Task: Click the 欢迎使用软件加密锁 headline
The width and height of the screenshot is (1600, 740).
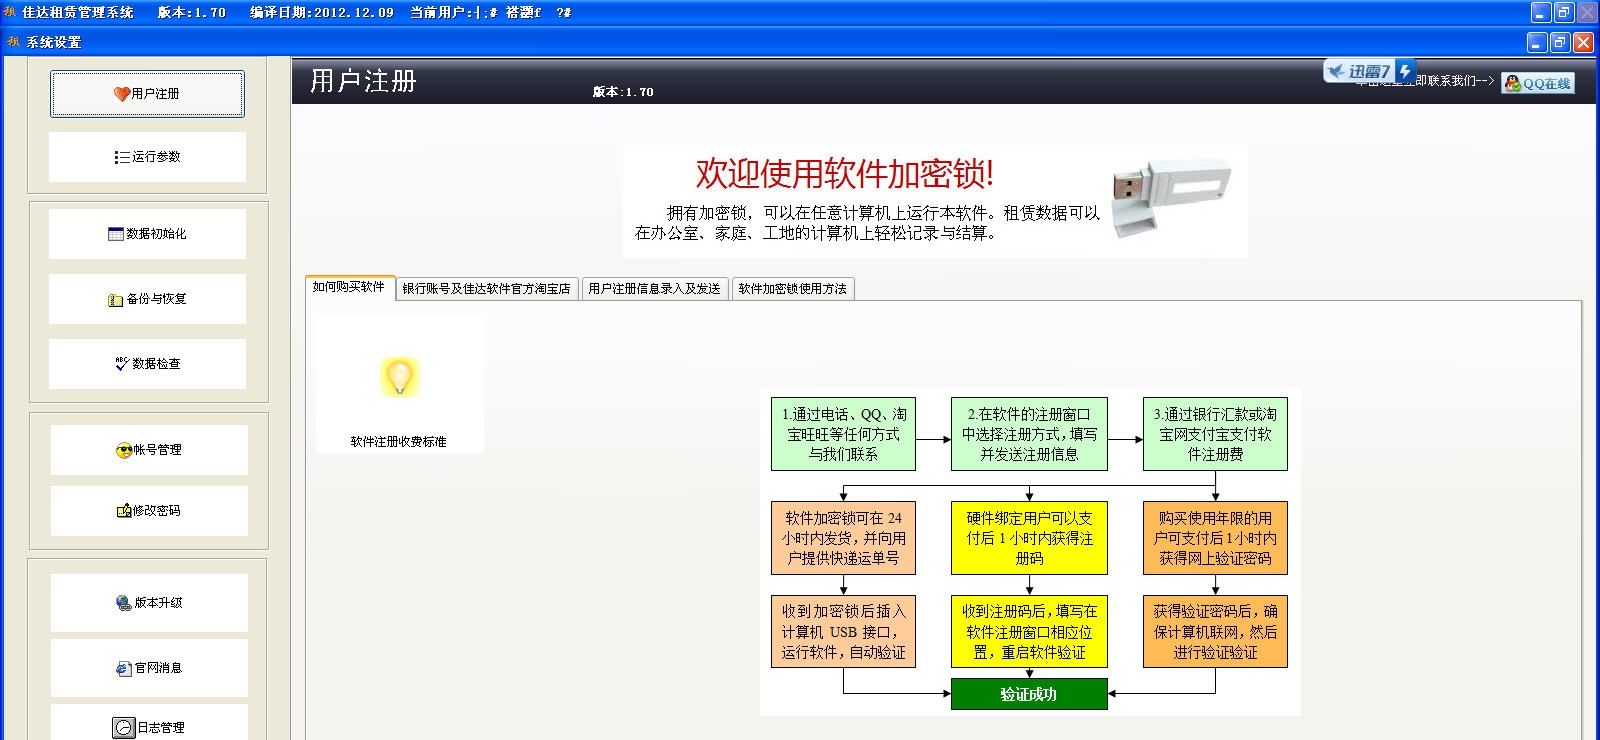Action: [x=845, y=173]
